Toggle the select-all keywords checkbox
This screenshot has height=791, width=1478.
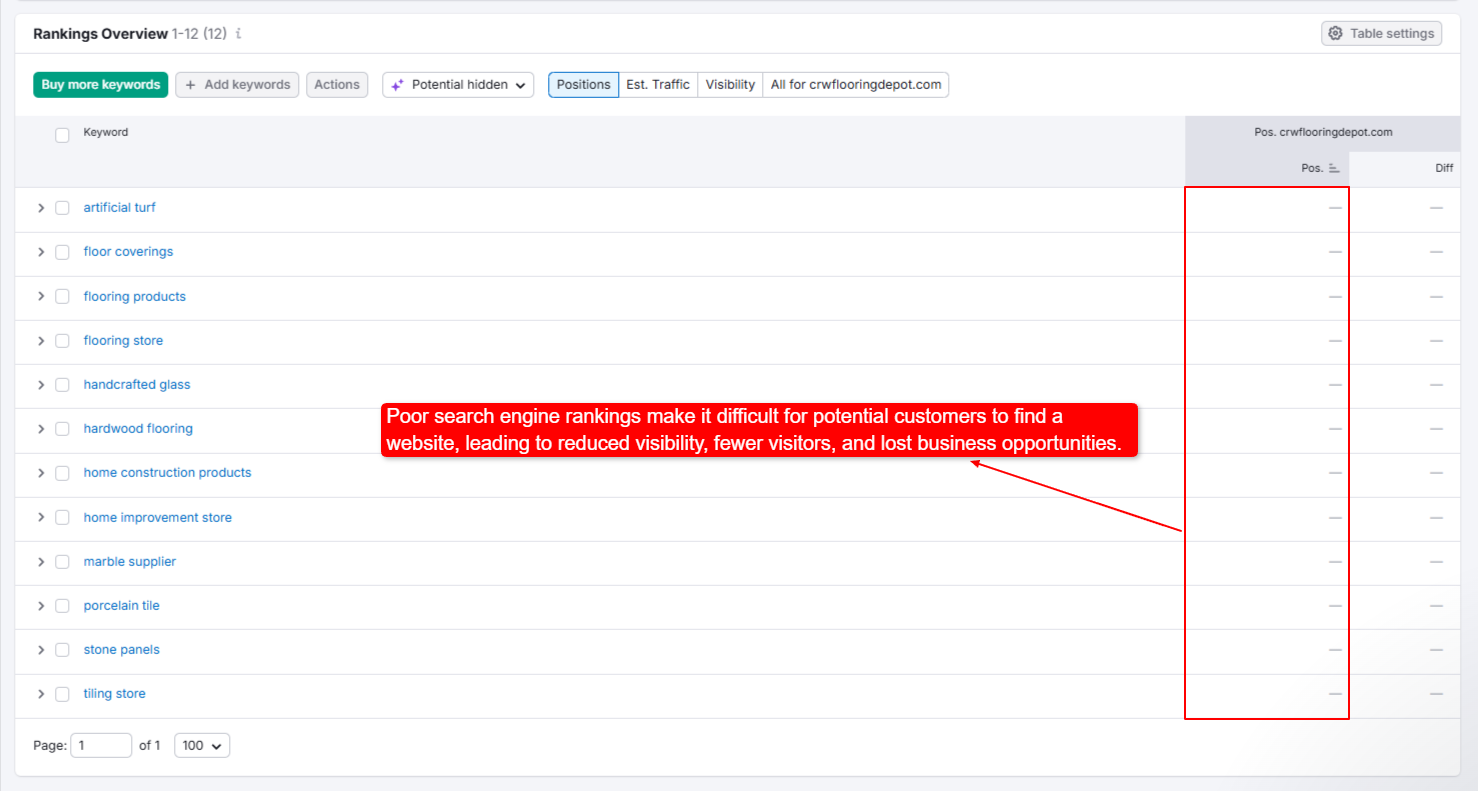pos(62,135)
